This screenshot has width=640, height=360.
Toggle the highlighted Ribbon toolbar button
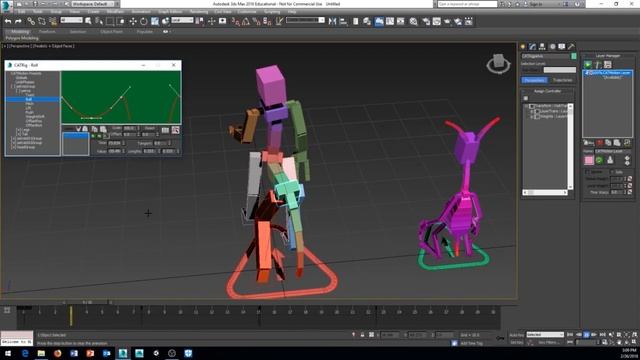tap(379, 21)
